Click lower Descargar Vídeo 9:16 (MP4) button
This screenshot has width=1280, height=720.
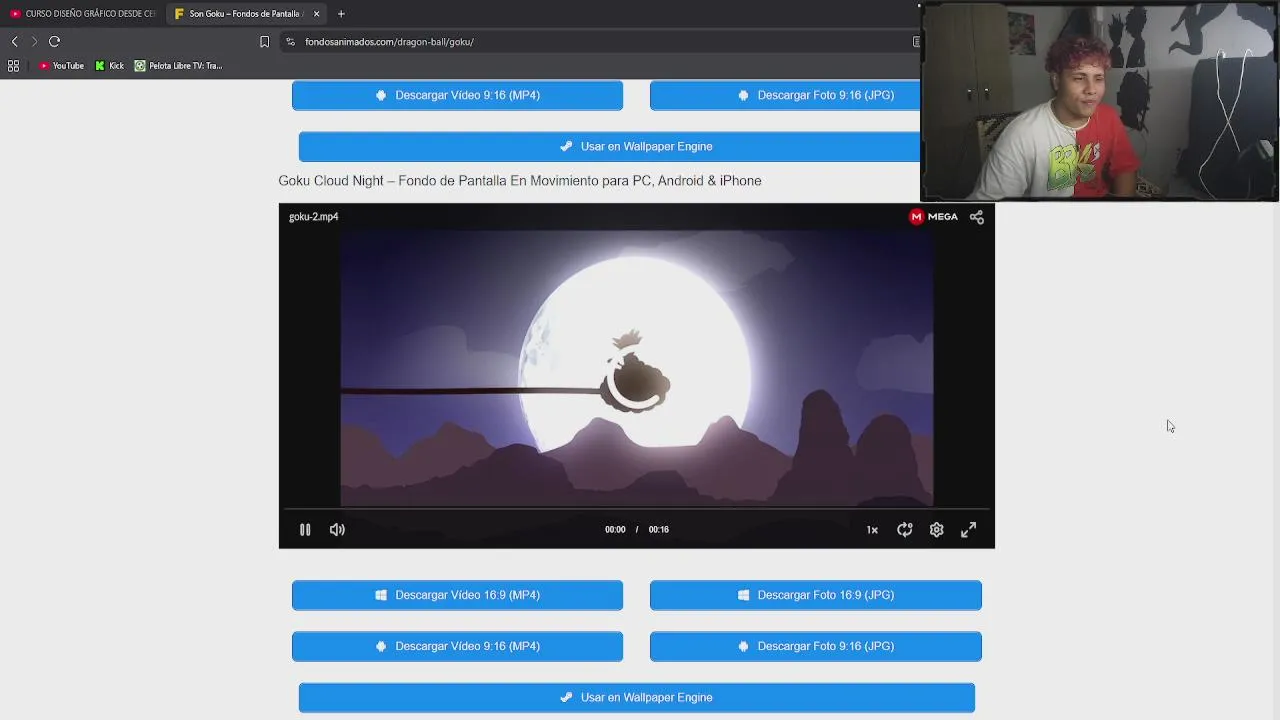point(457,646)
